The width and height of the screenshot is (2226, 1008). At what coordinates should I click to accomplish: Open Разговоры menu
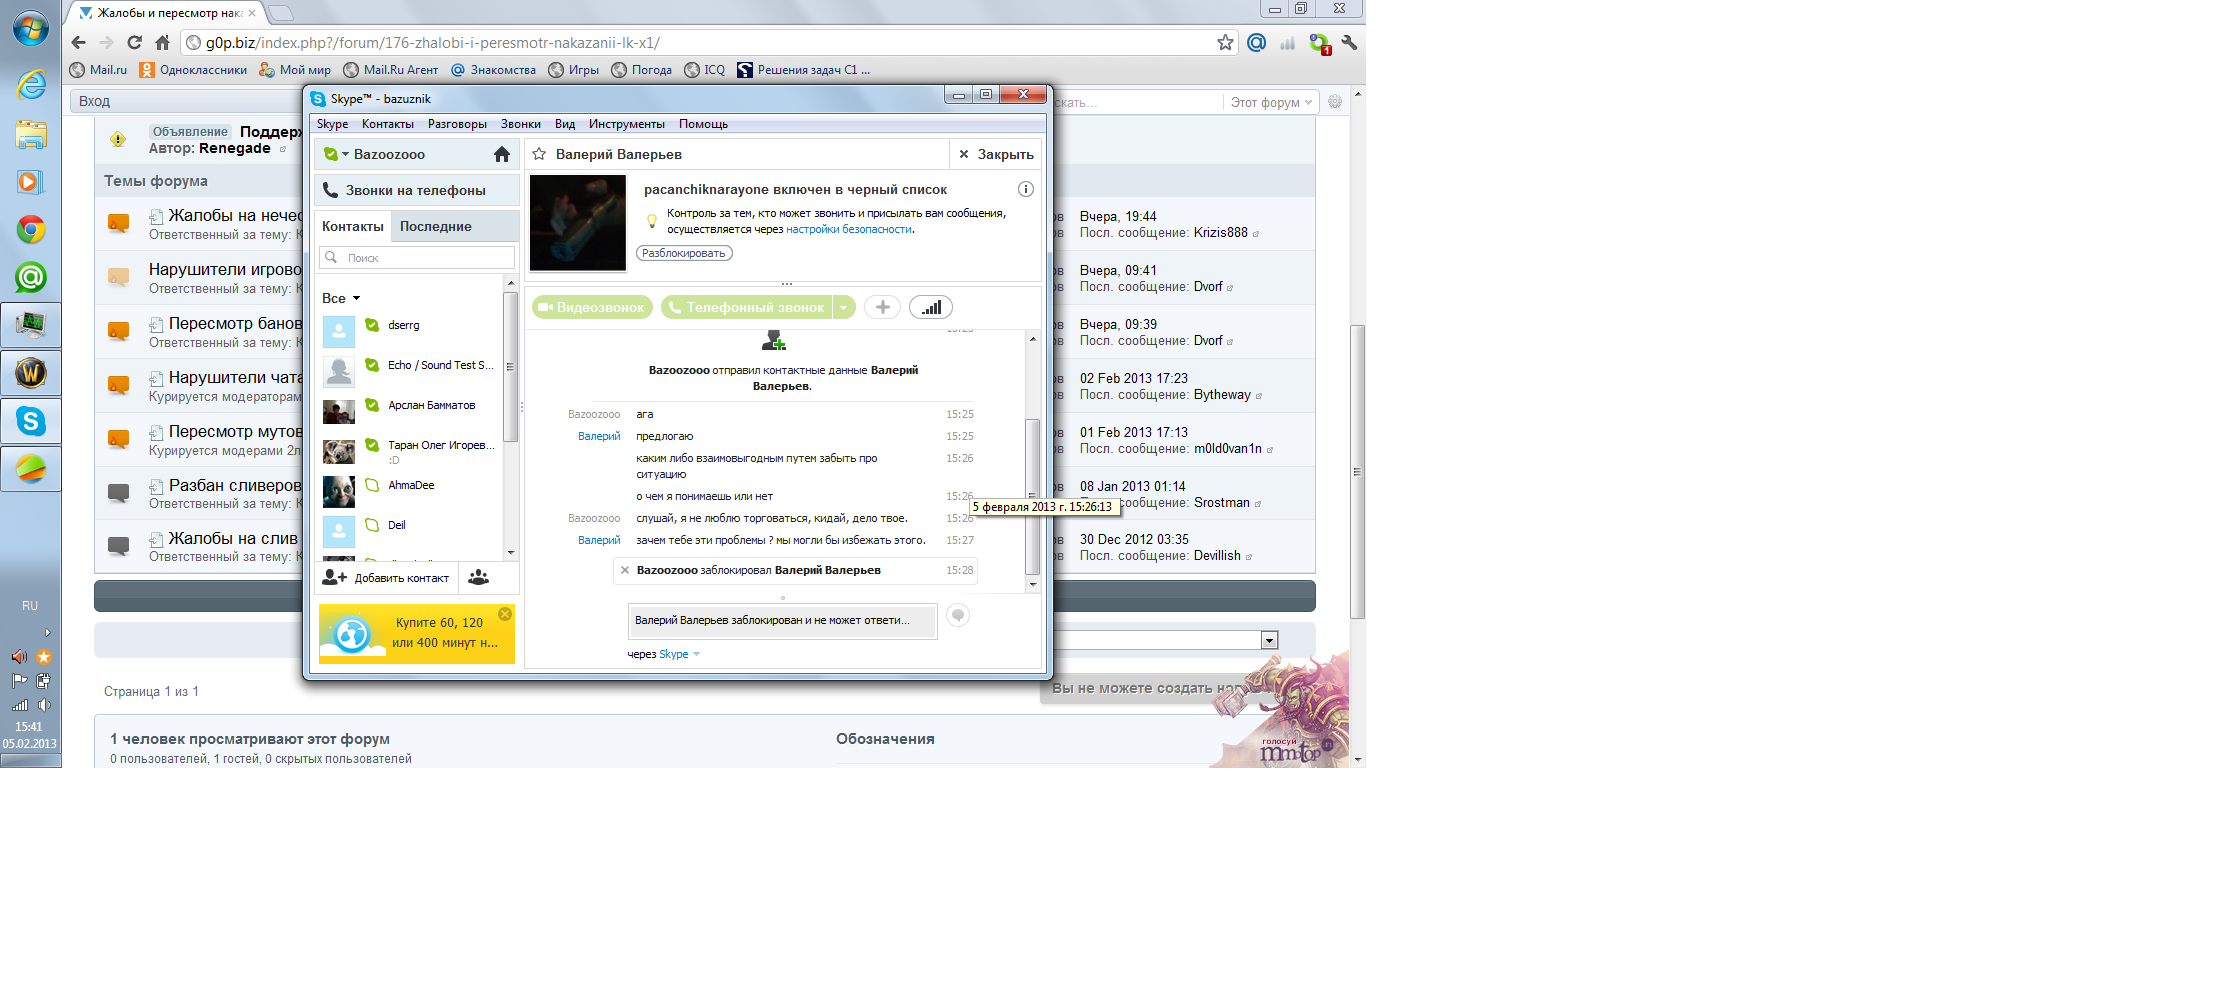(x=457, y=124)
